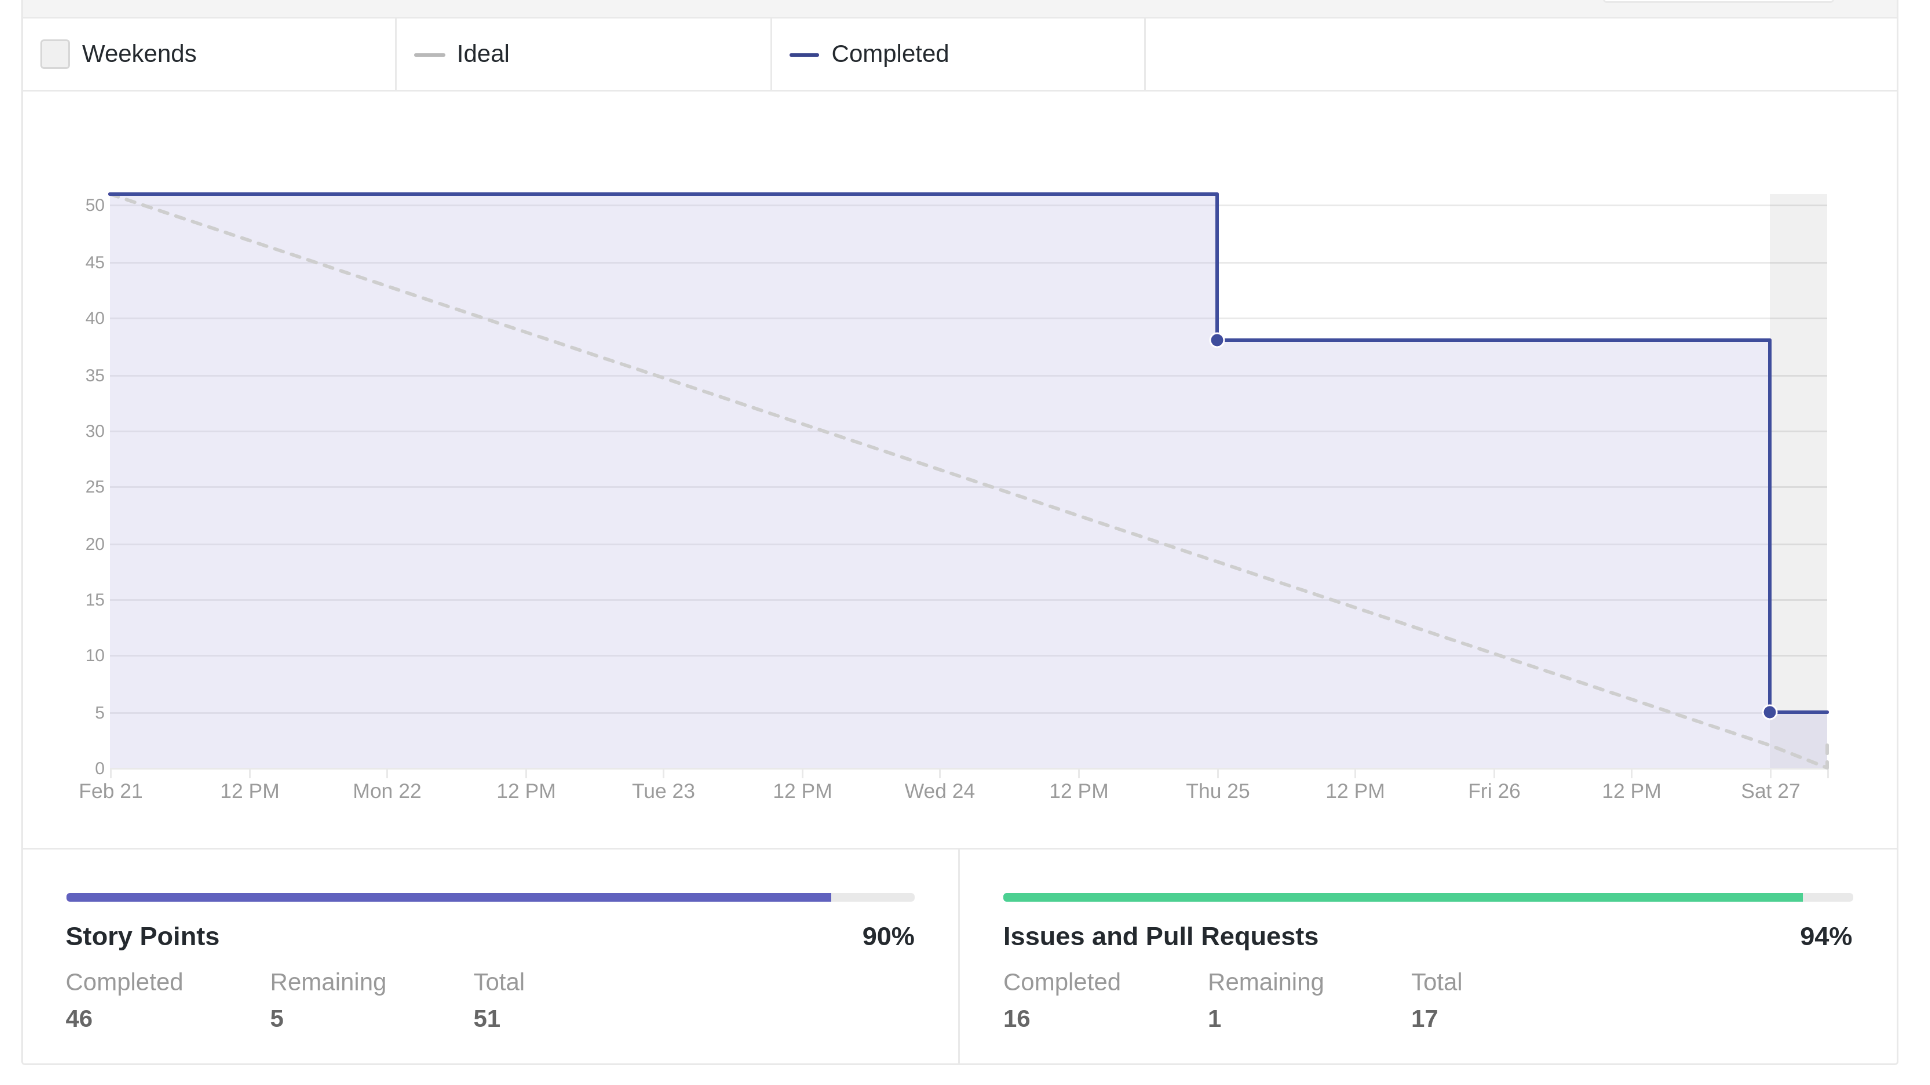Click the issues Remaining value 1
This screenshot has height=1085, width=1930.
pos(1214,1018)
